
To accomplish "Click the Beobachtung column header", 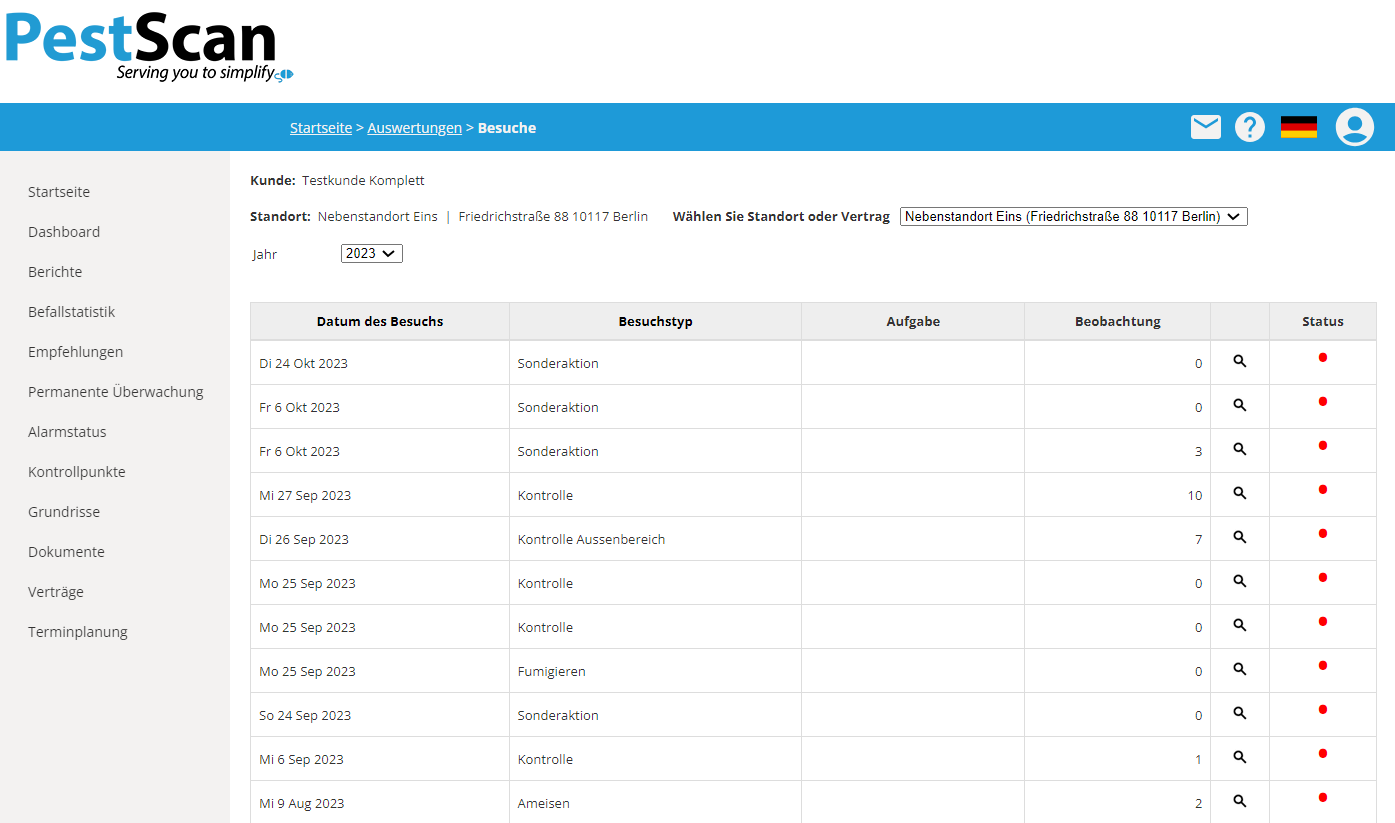I will (x=1118, y=322).
